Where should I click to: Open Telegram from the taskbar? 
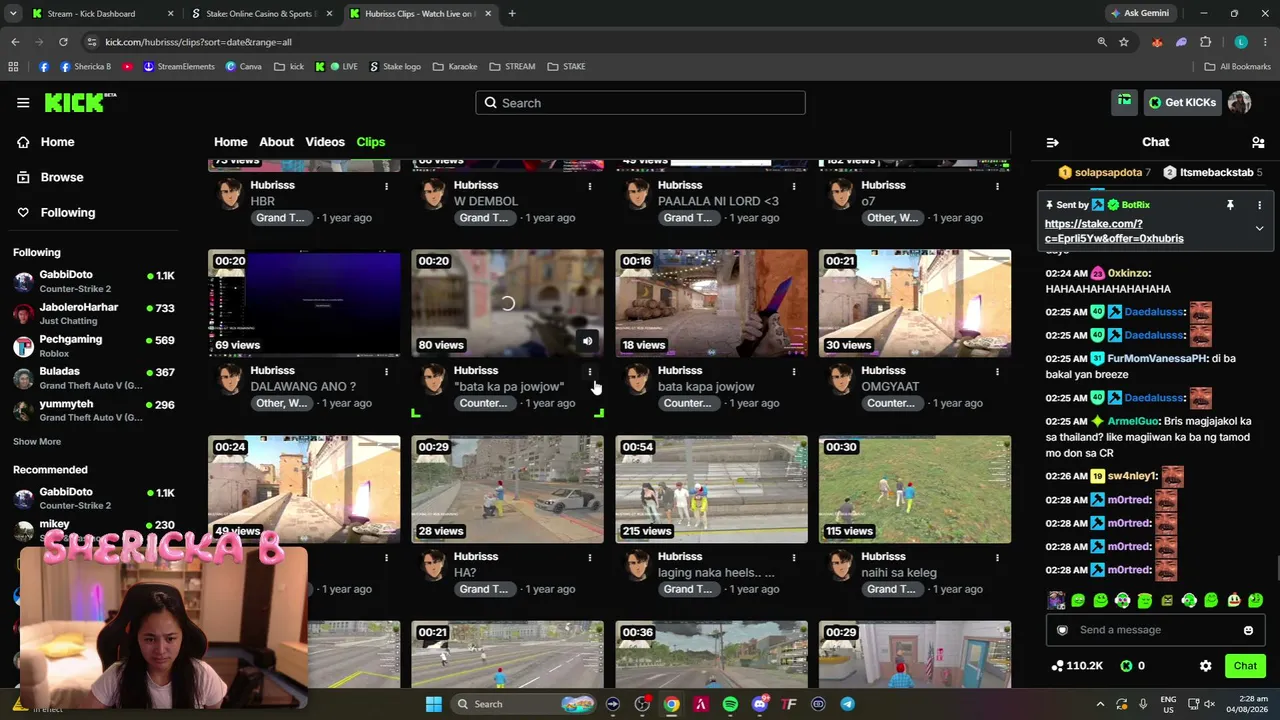click(x=847, y=704)
